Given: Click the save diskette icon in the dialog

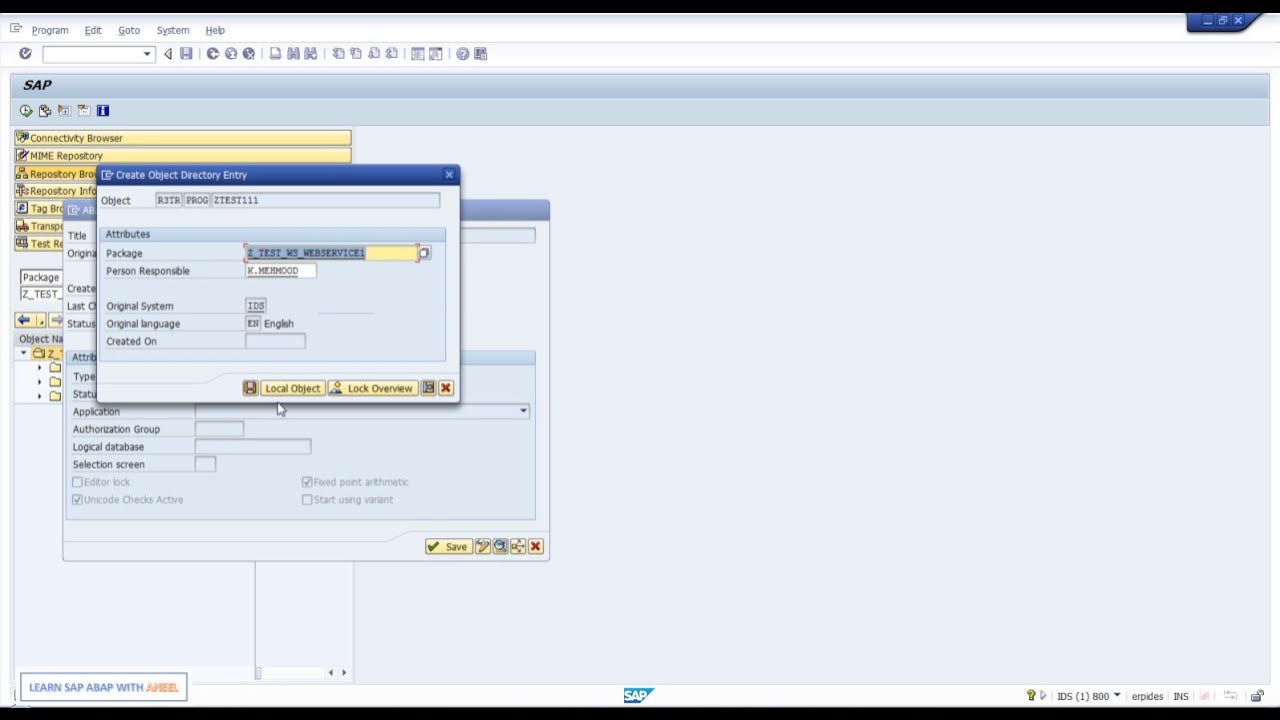Looking at the screenshot, I should click(x=250, y=388).
